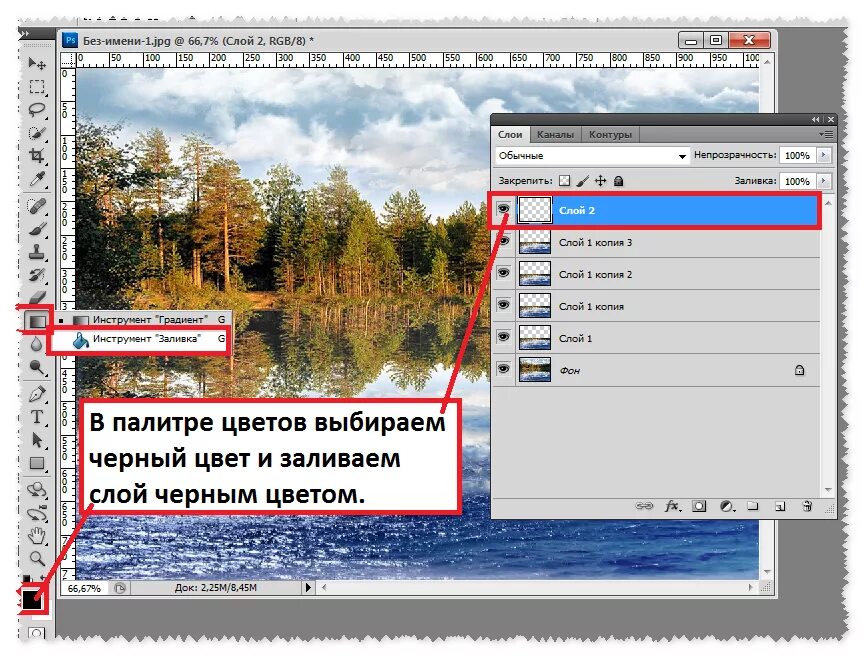Viewport: 865px width, 658px height.
Task: Select the Dodge tool
Action: click(x=37, y=367)
